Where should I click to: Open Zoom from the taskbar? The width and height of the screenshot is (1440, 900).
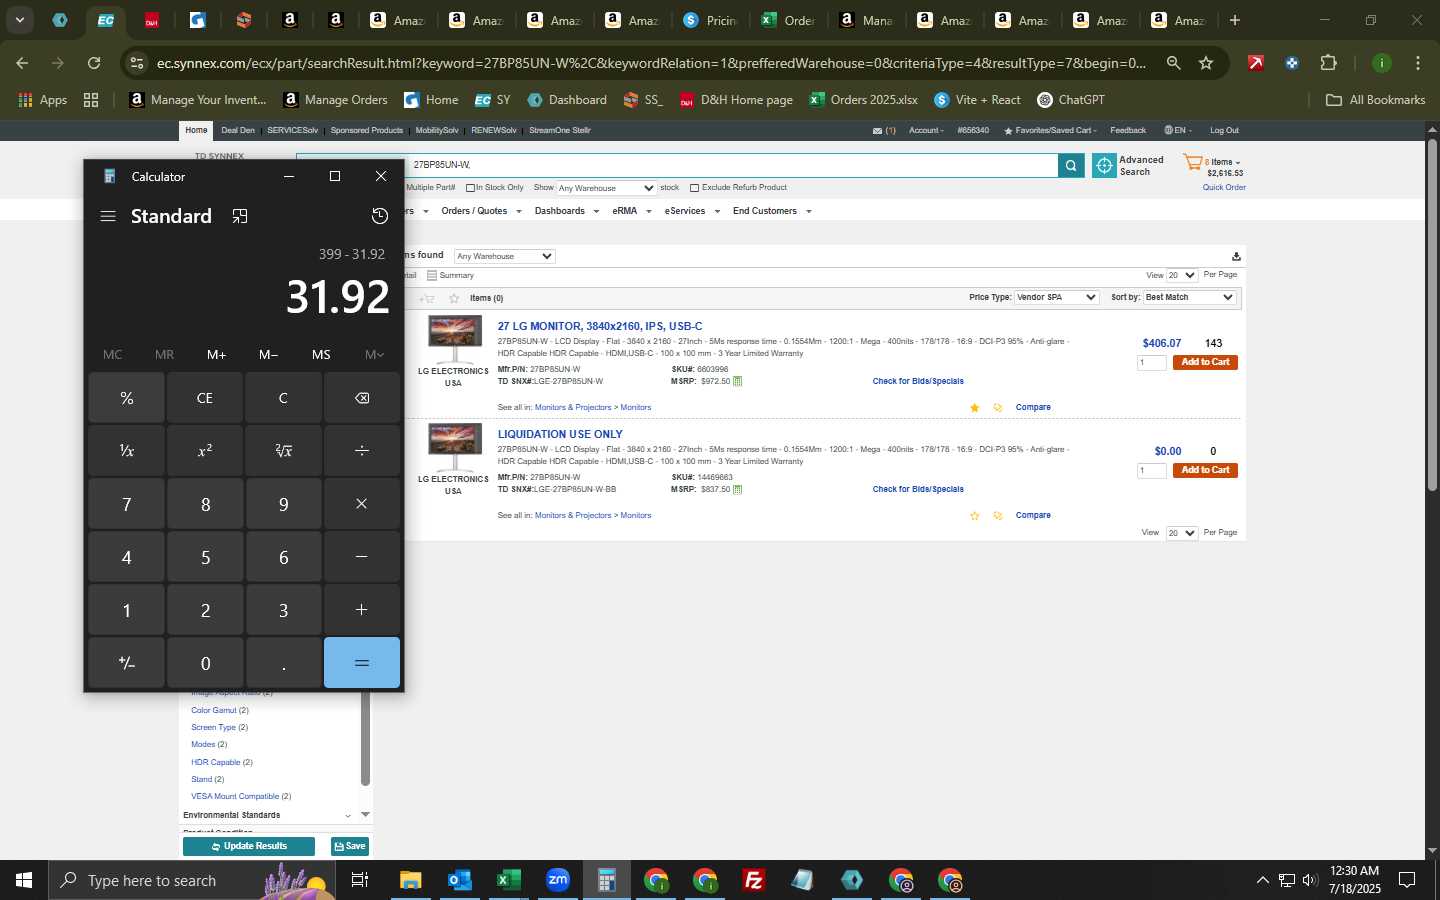click(557, 880)
